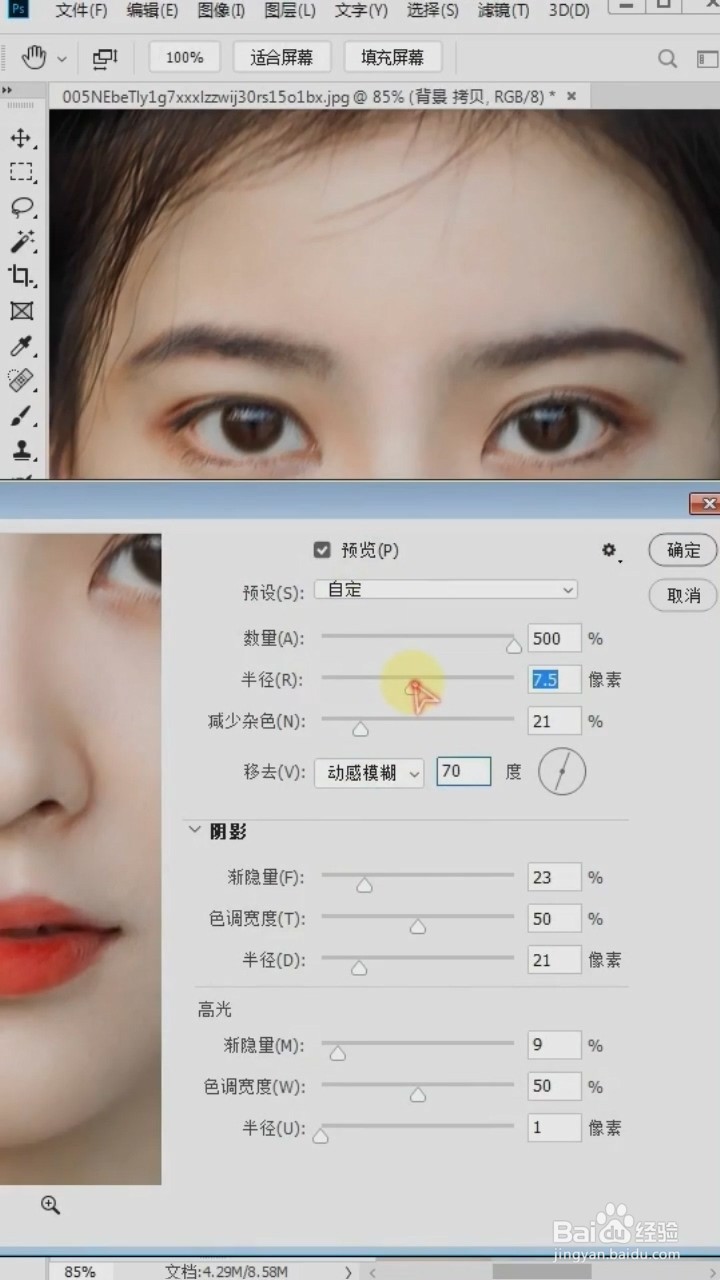Open the 选择(S) menu
This screenshot has width=720, height=1280.
[x=433, y=11]
